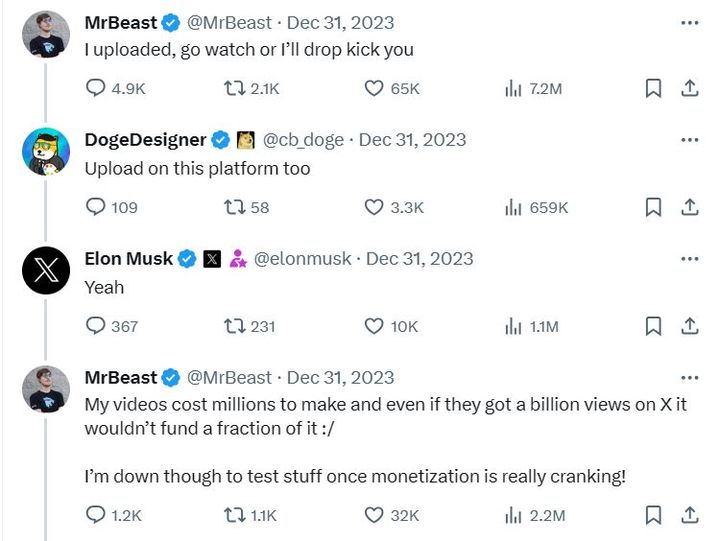
Task: Bookmark MrBeast's first tweet
Action: (x=653, y=88)
